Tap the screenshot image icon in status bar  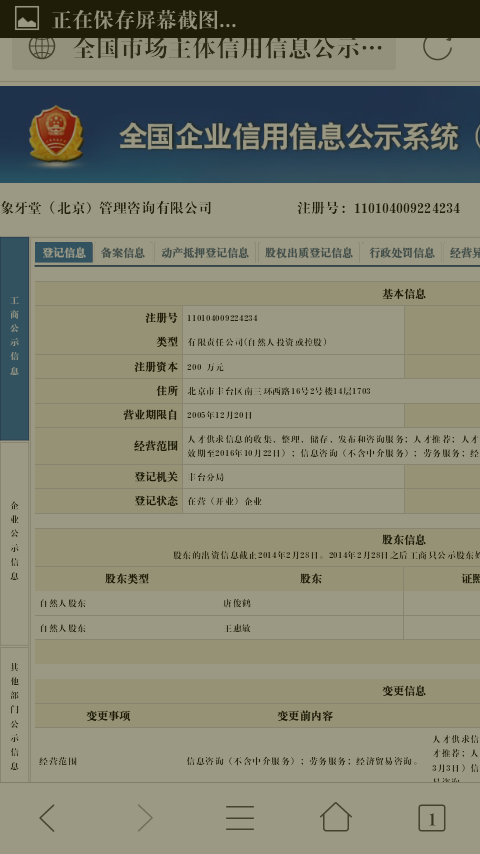(27, 18)
